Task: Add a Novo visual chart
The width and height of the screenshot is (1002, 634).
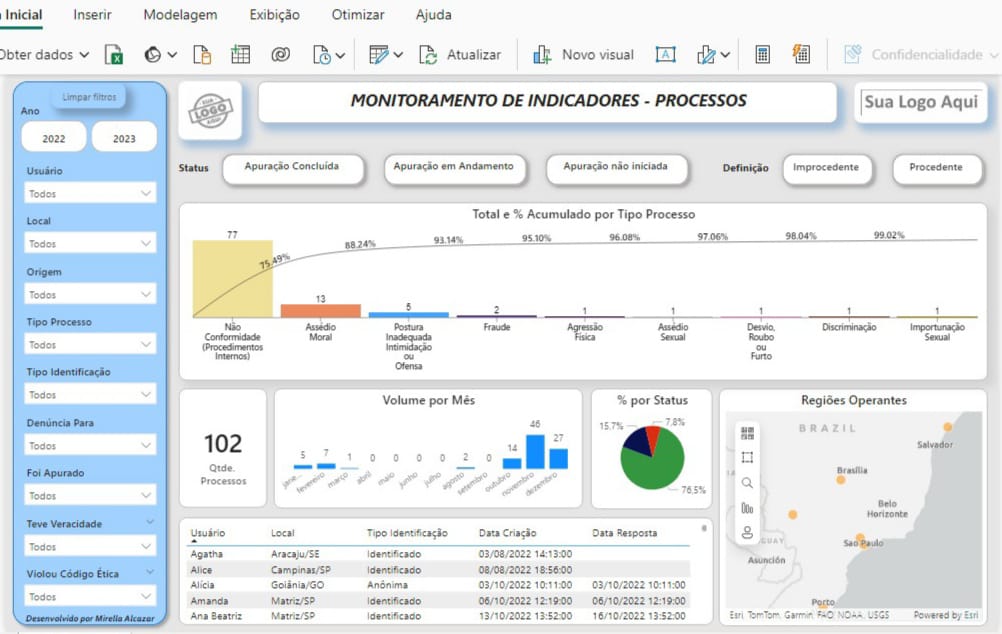Action: tap(583, 55)
